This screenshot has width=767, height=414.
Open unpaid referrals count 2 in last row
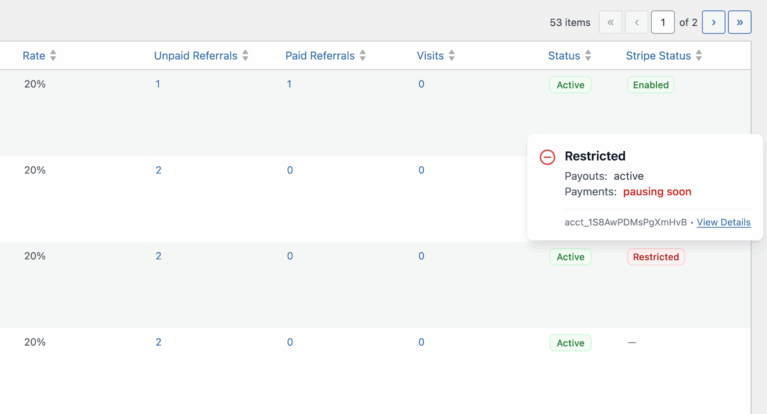[x=158, y=343]
